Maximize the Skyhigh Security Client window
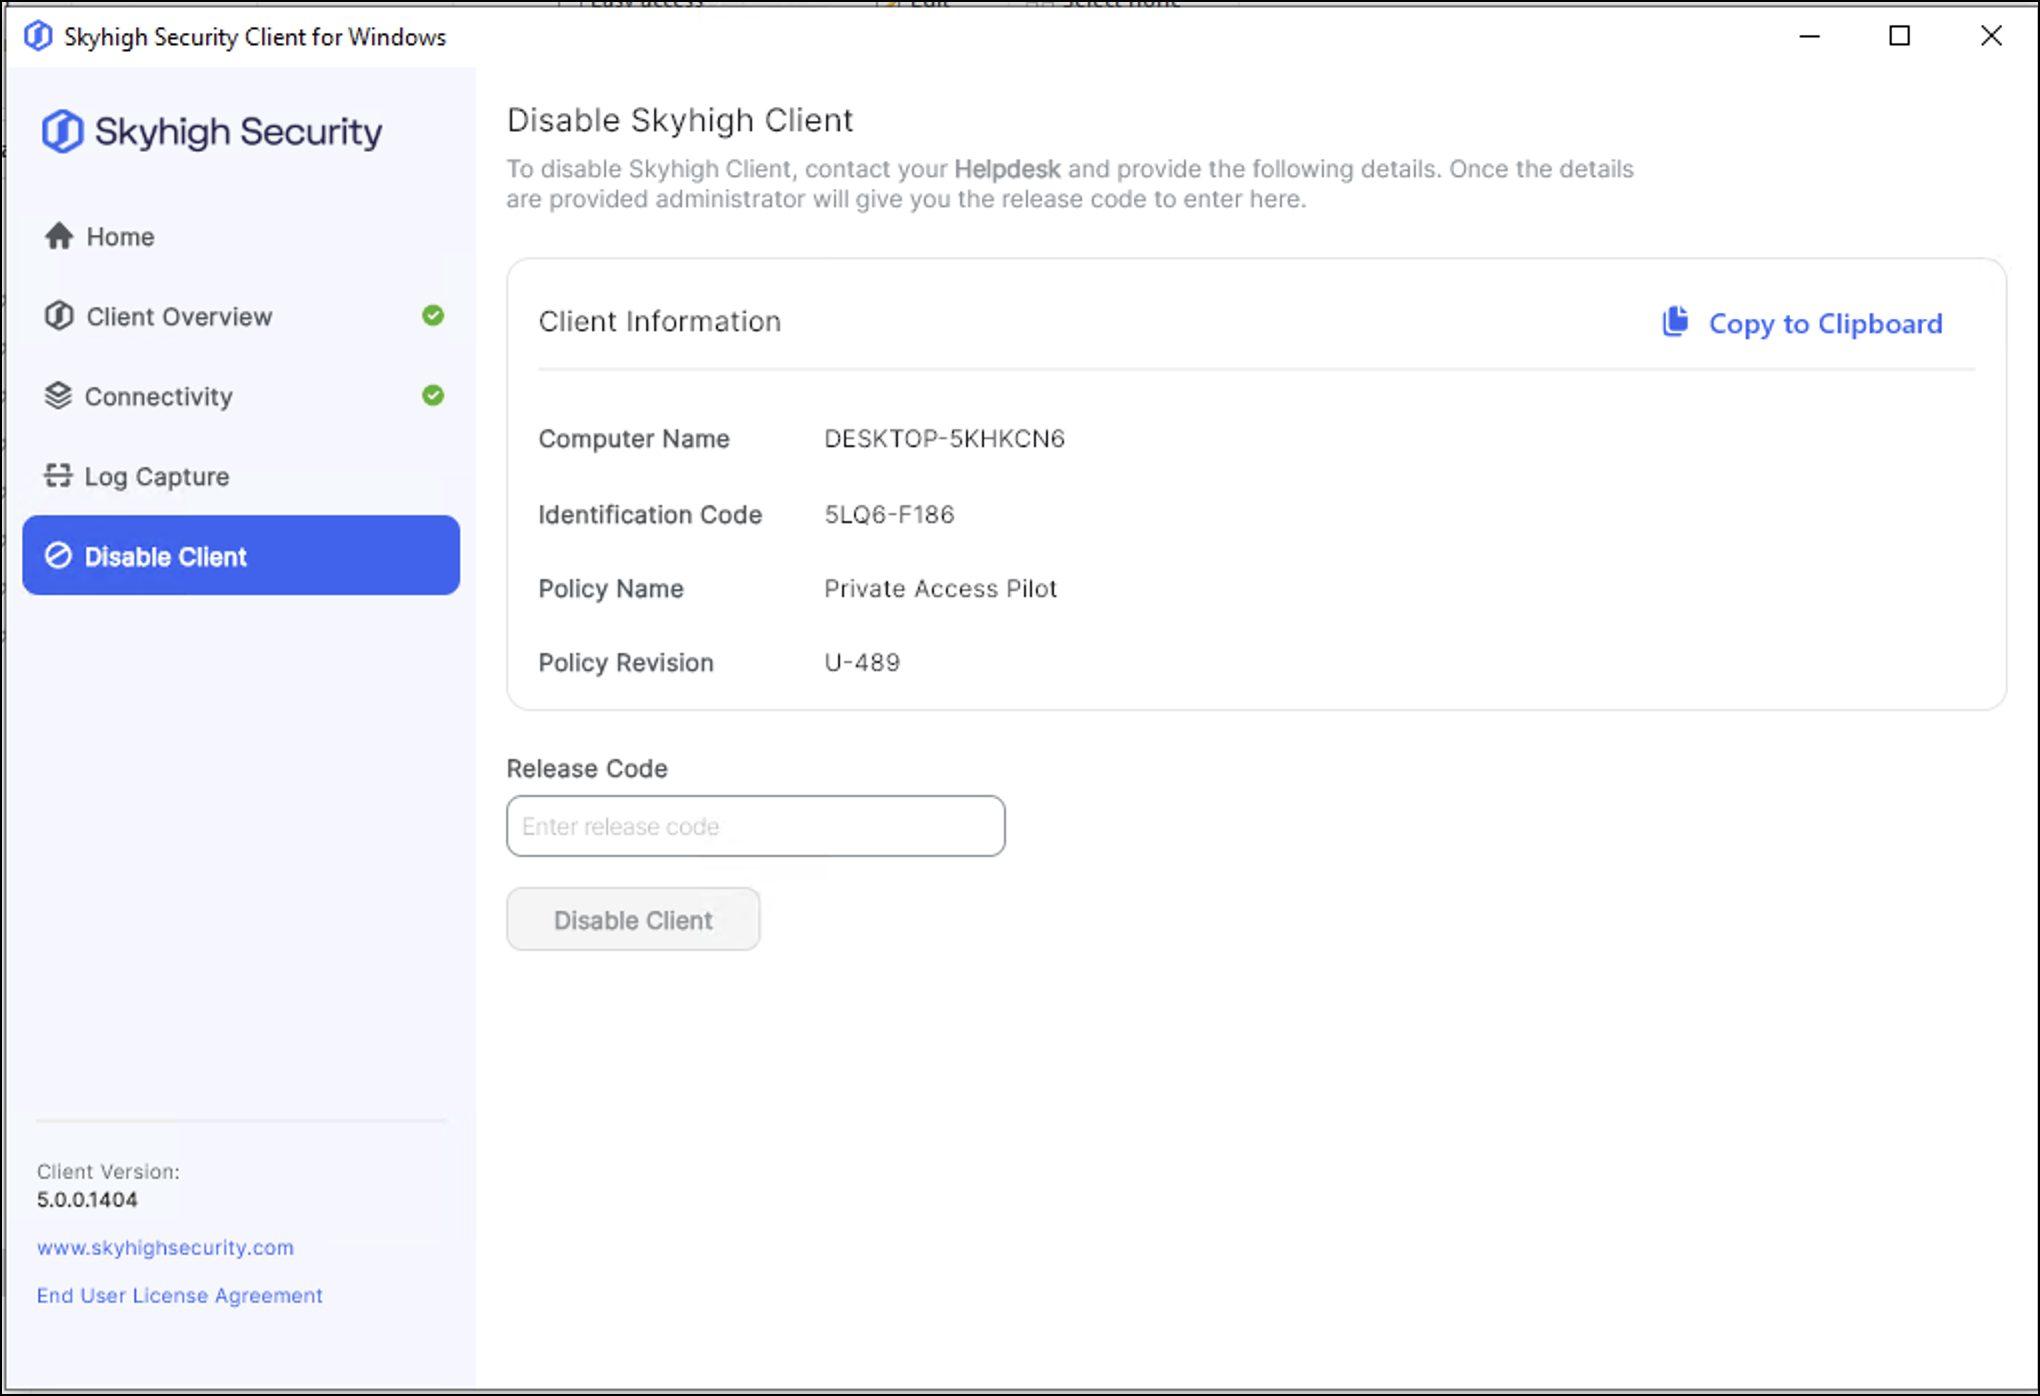 click(1899, 37)
